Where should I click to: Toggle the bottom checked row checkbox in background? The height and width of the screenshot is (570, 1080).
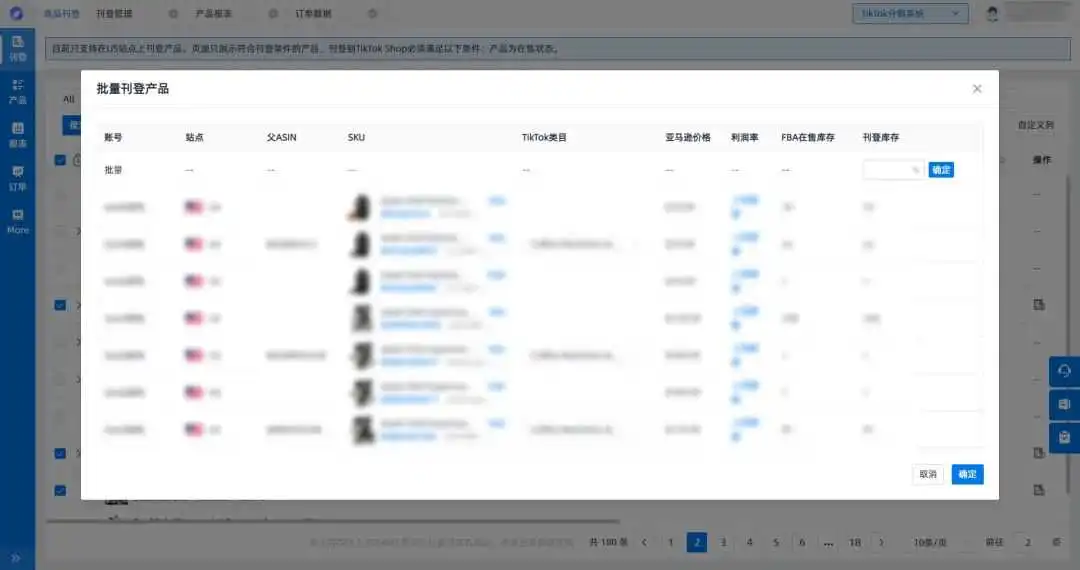60,491
